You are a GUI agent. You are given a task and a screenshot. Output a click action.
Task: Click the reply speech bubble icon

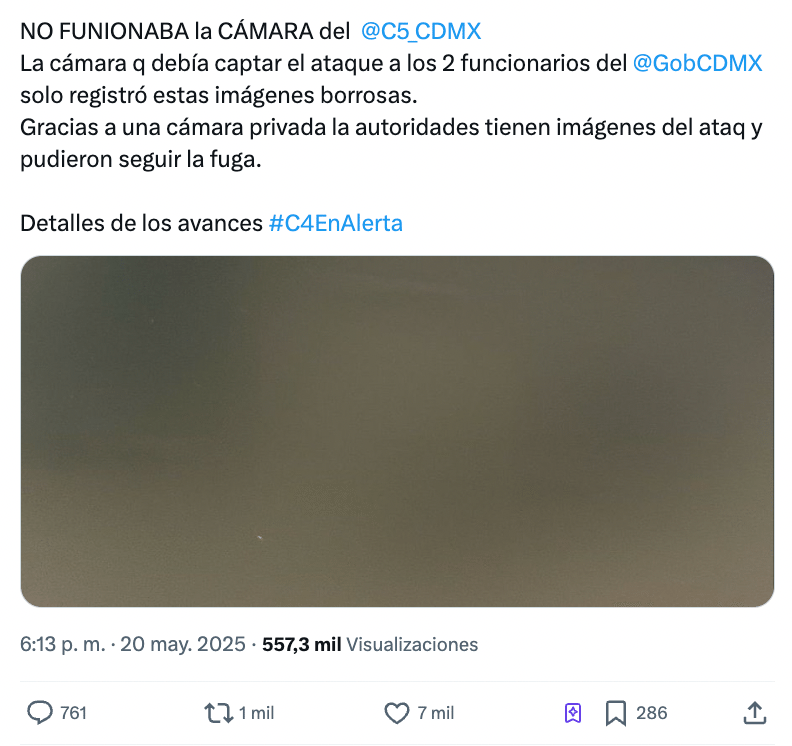[x=39, y=713]
